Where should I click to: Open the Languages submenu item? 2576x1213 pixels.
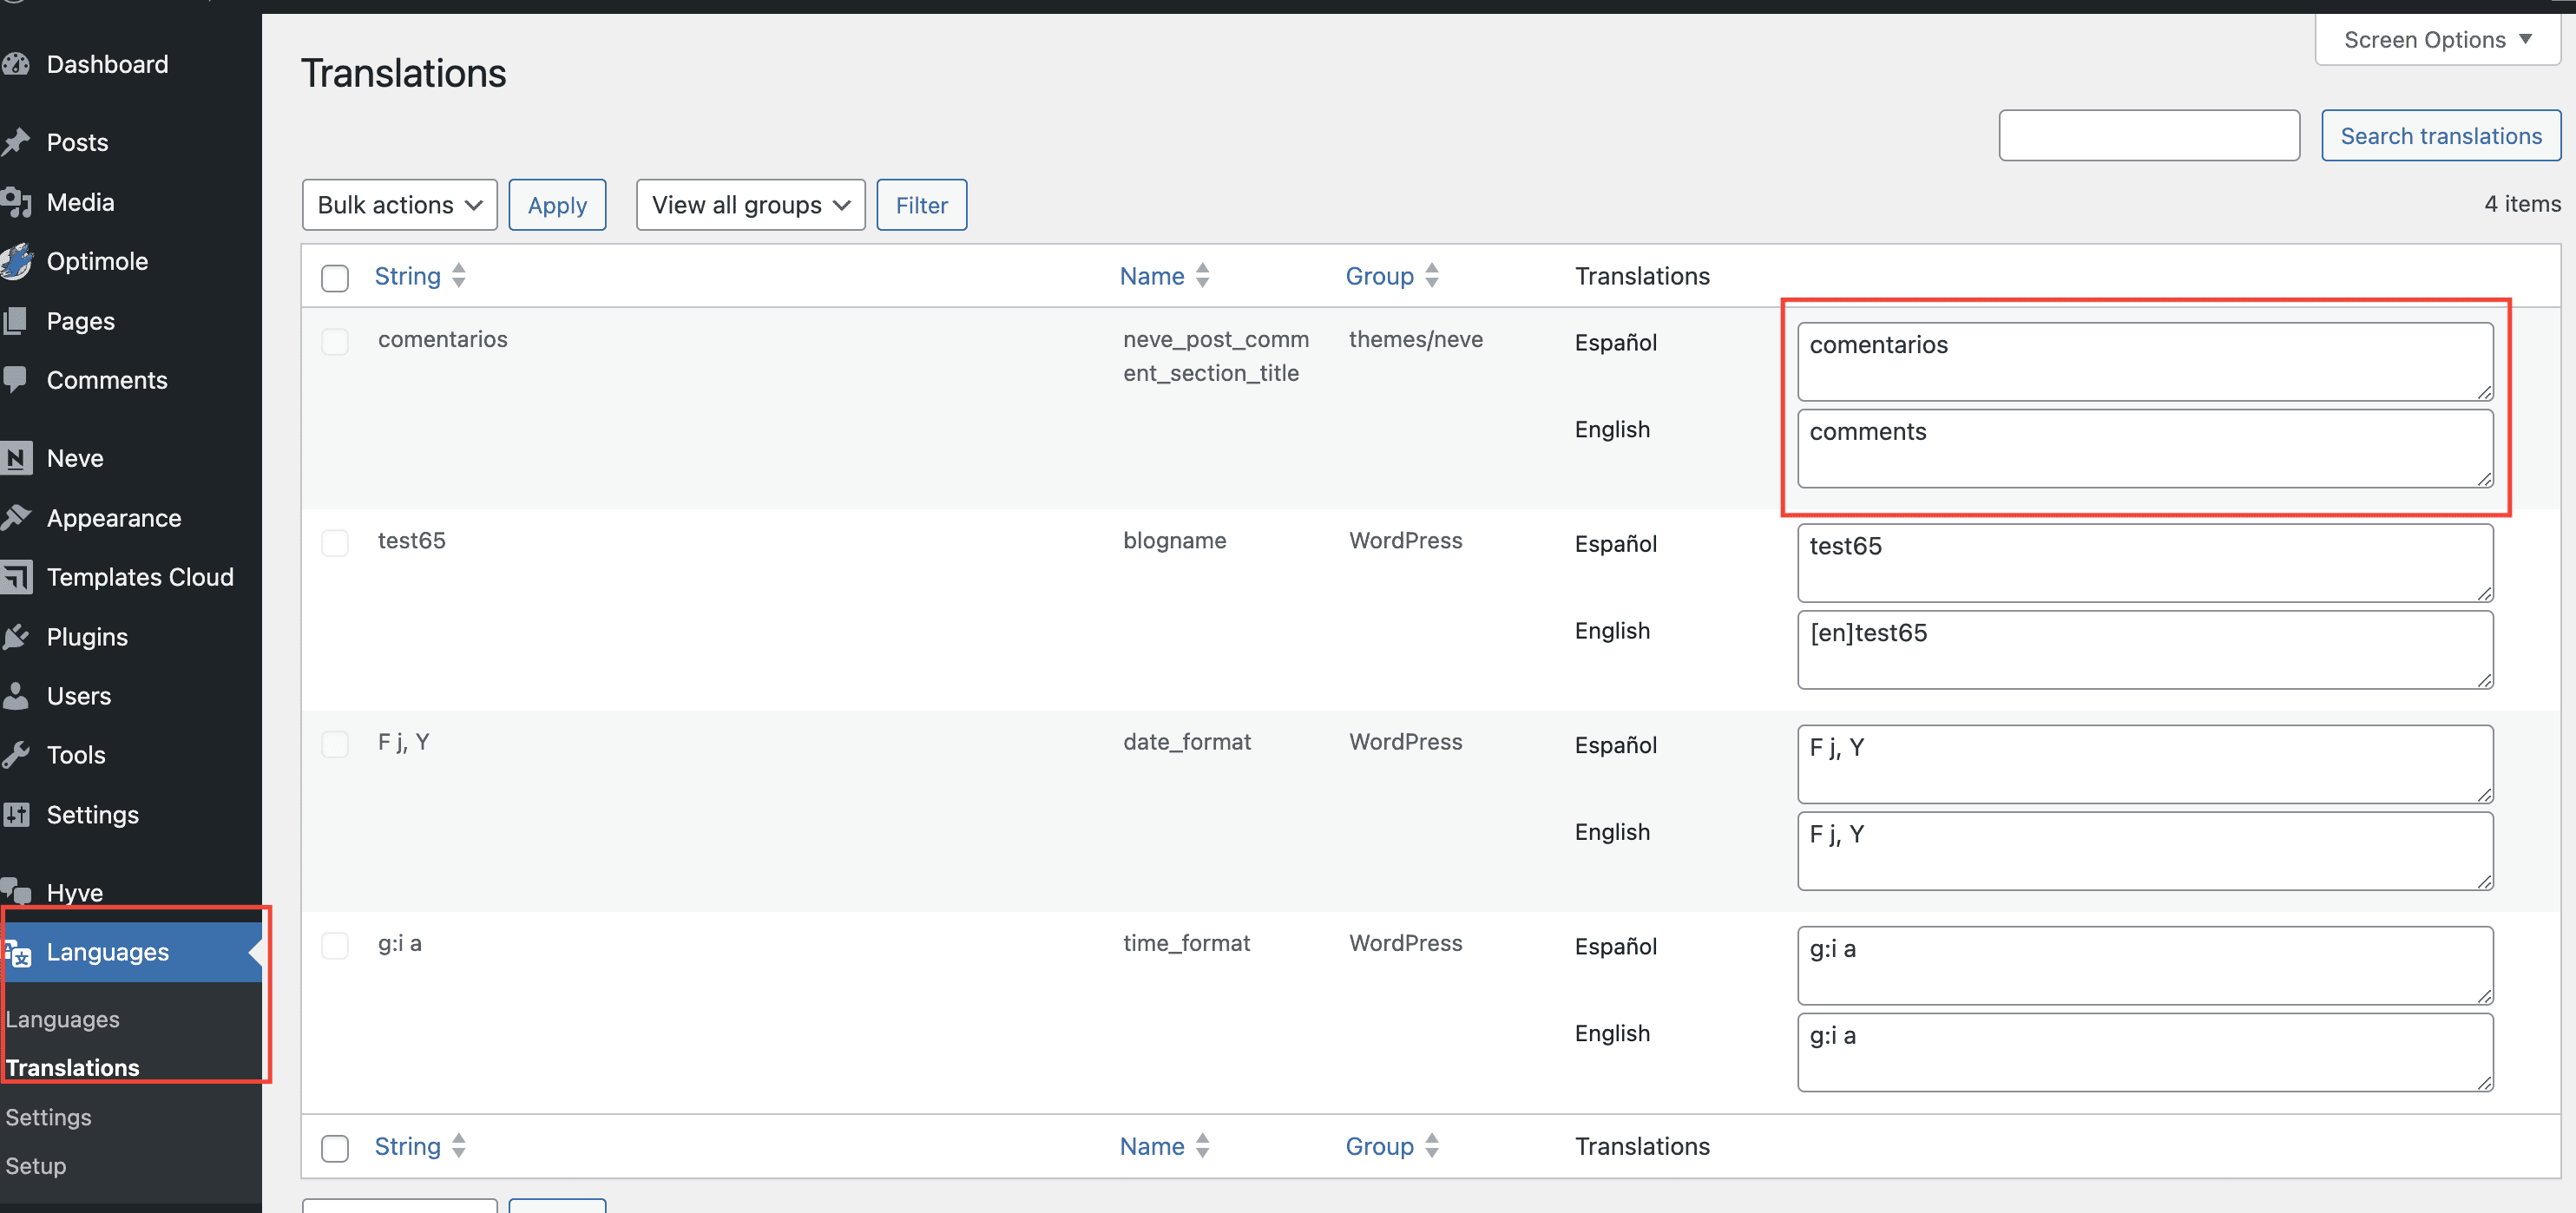(62, 1019)
